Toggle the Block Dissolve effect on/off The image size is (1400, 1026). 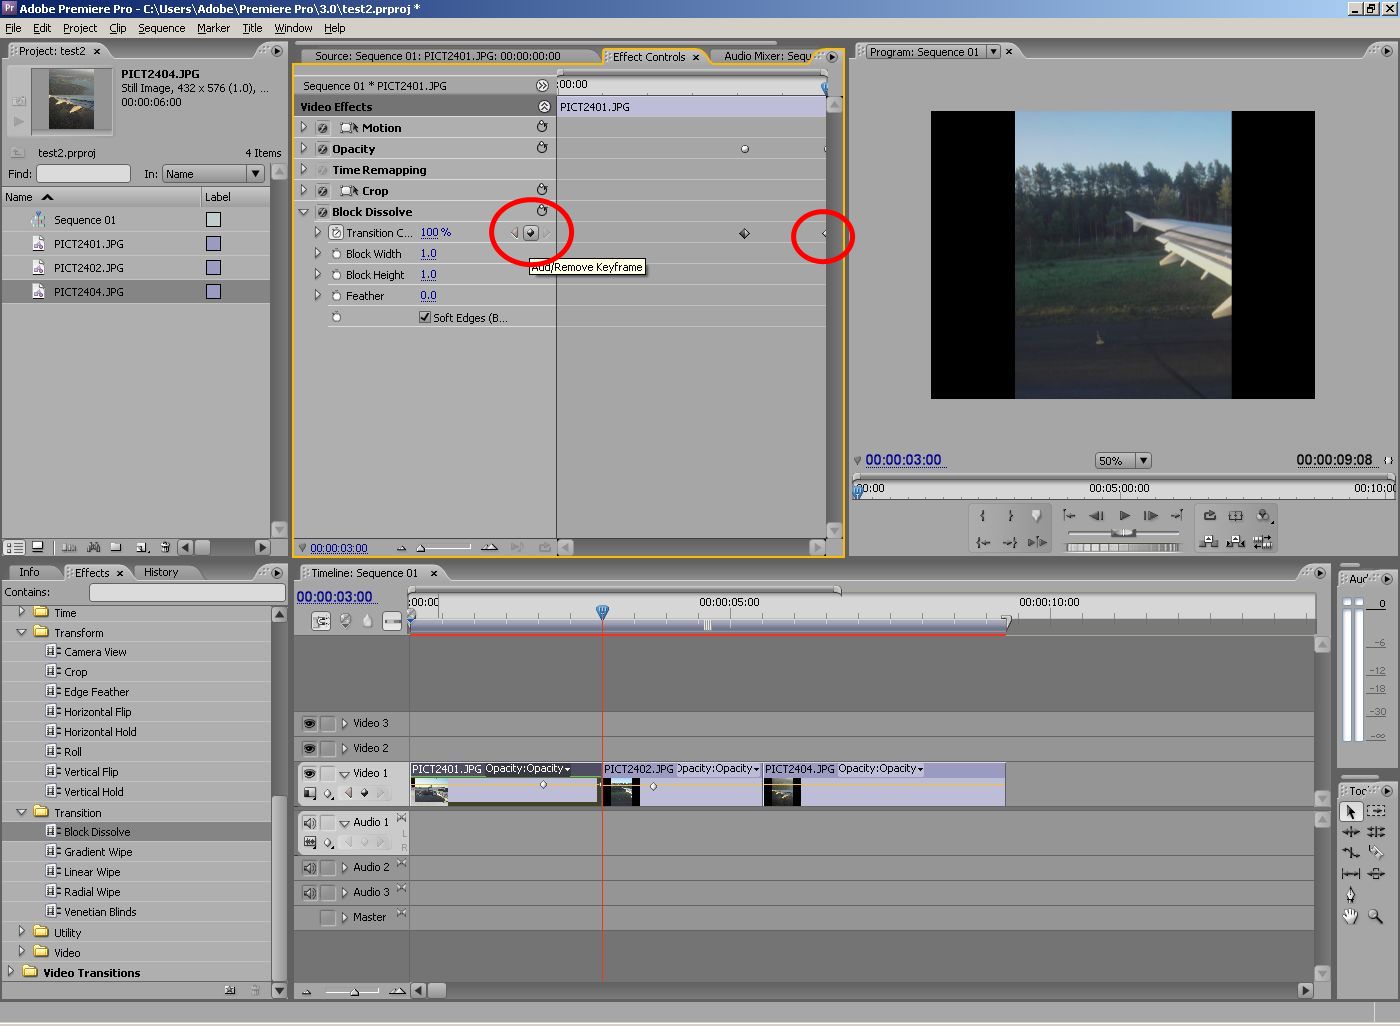click(322, 212)
